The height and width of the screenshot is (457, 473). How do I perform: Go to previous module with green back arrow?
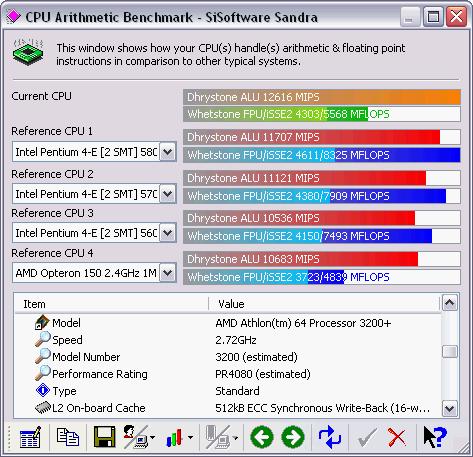262,437
